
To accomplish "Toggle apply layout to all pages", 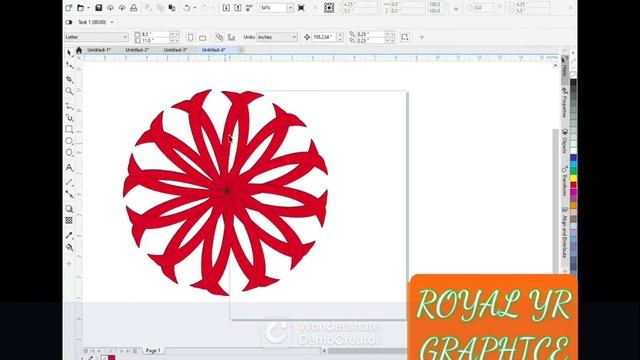I will point(220,37).
